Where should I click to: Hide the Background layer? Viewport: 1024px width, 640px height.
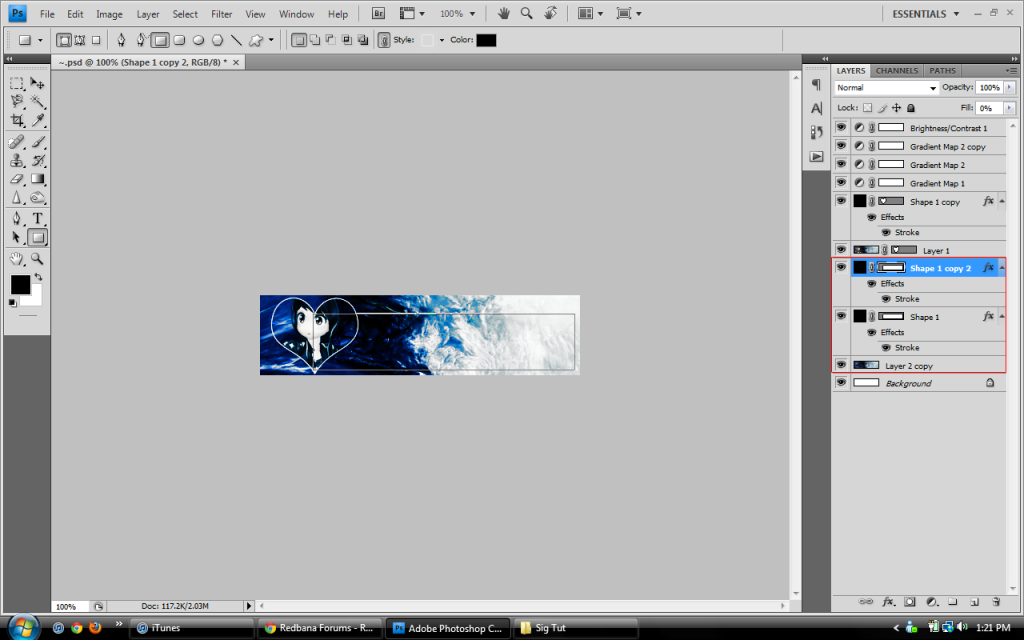point(841,383)
